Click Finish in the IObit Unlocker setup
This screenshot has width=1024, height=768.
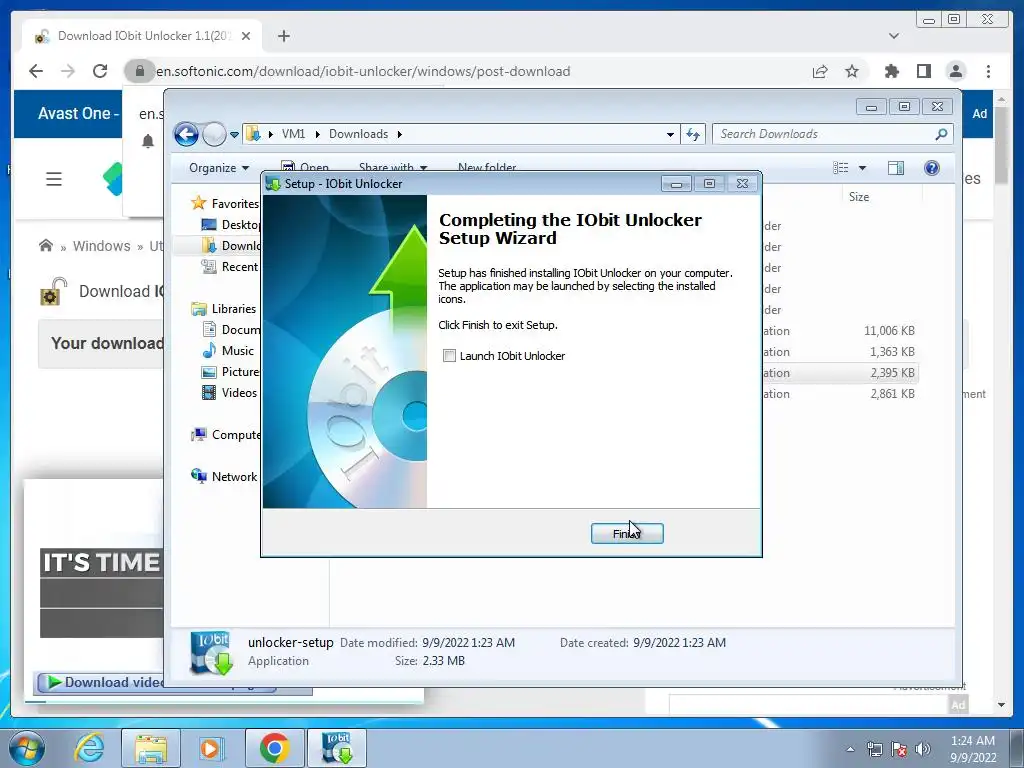627,534
